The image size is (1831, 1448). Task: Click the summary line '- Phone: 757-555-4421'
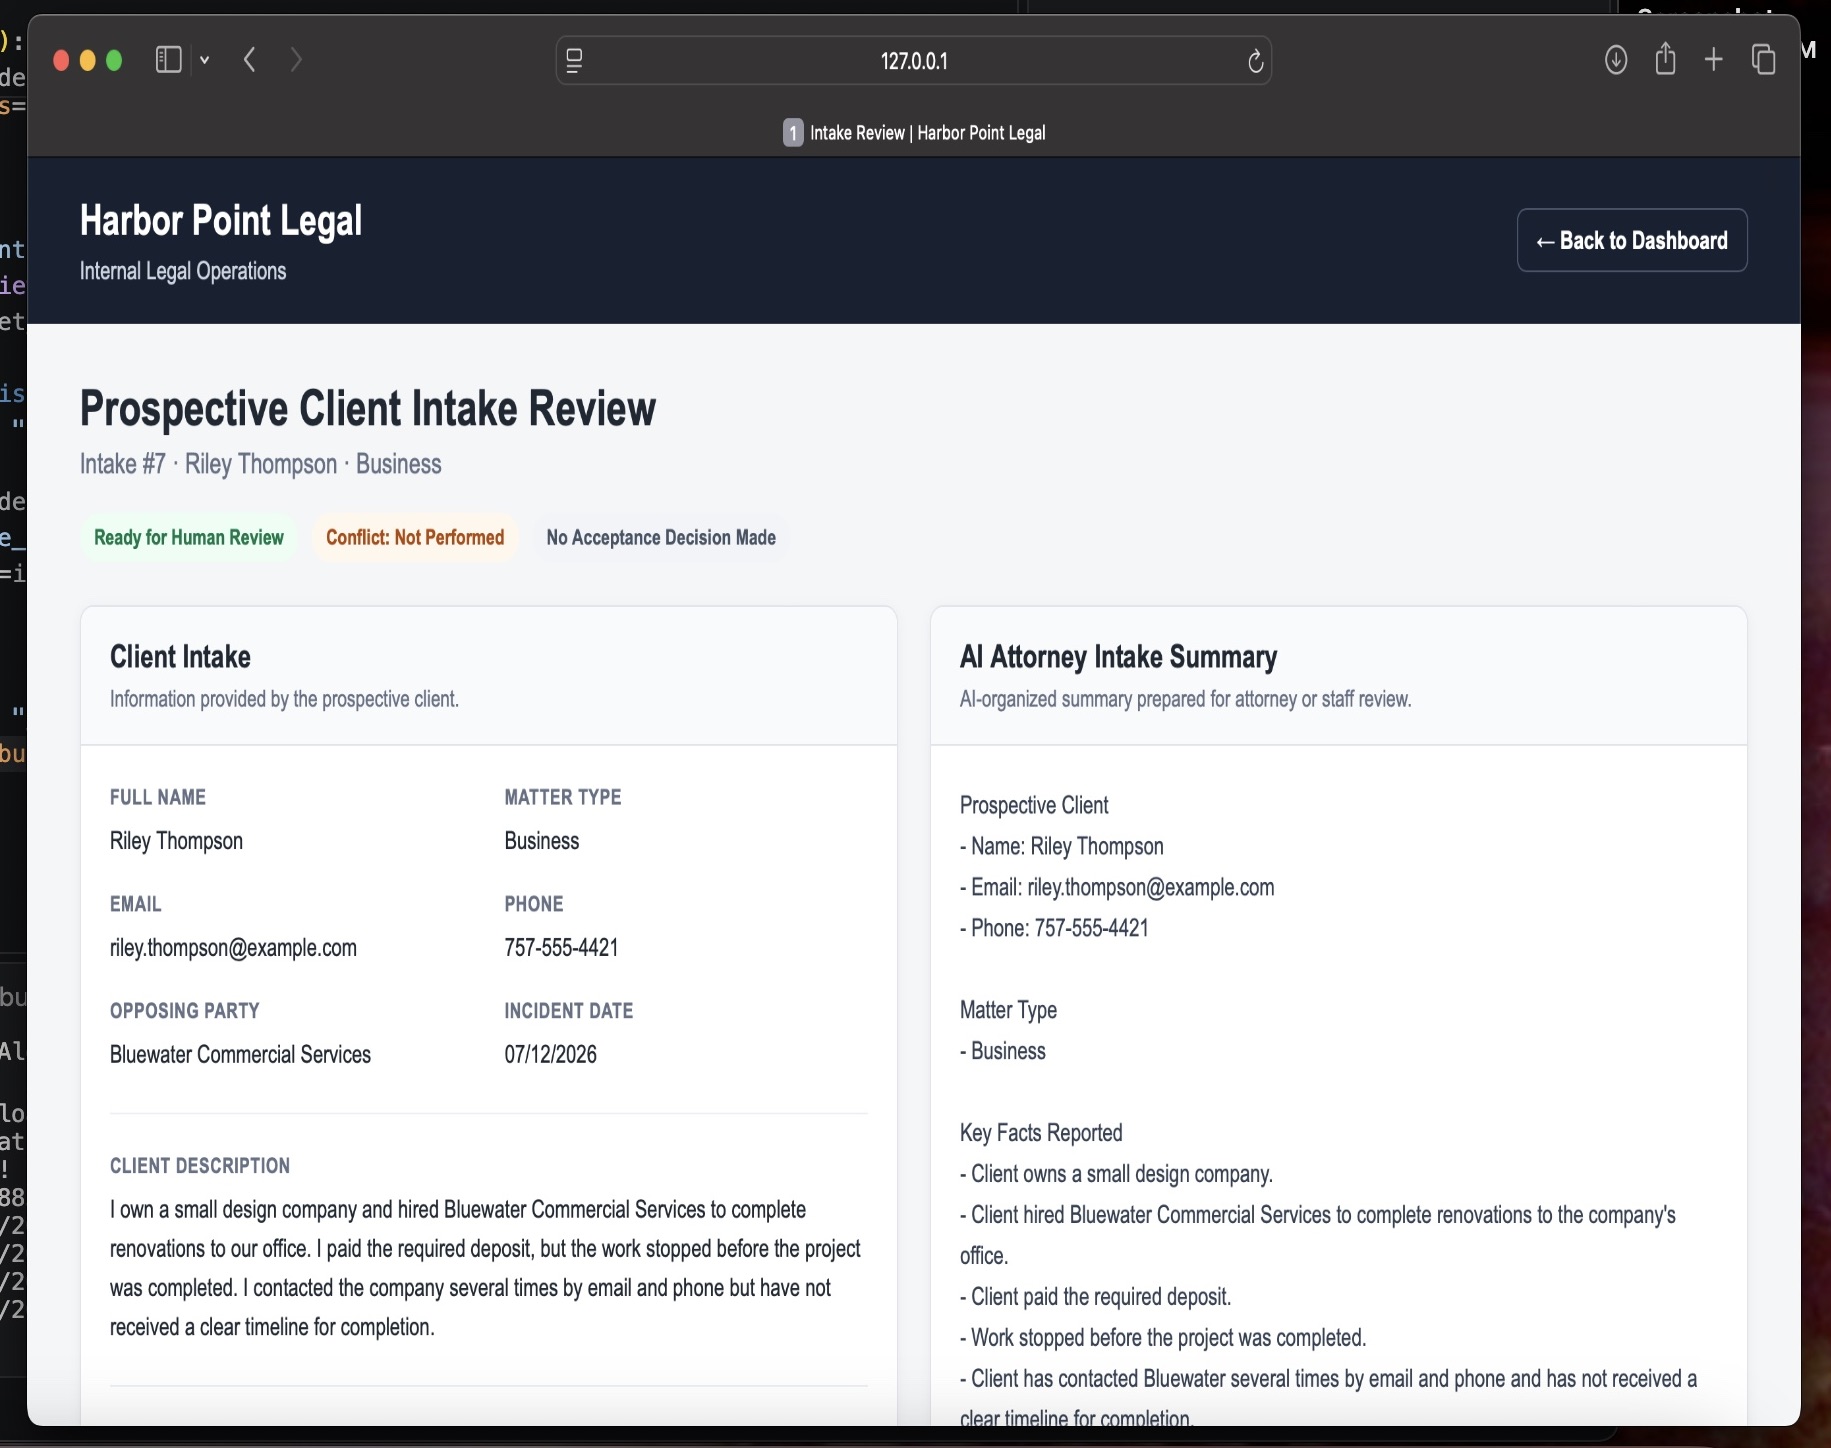tap(1054, 929)
